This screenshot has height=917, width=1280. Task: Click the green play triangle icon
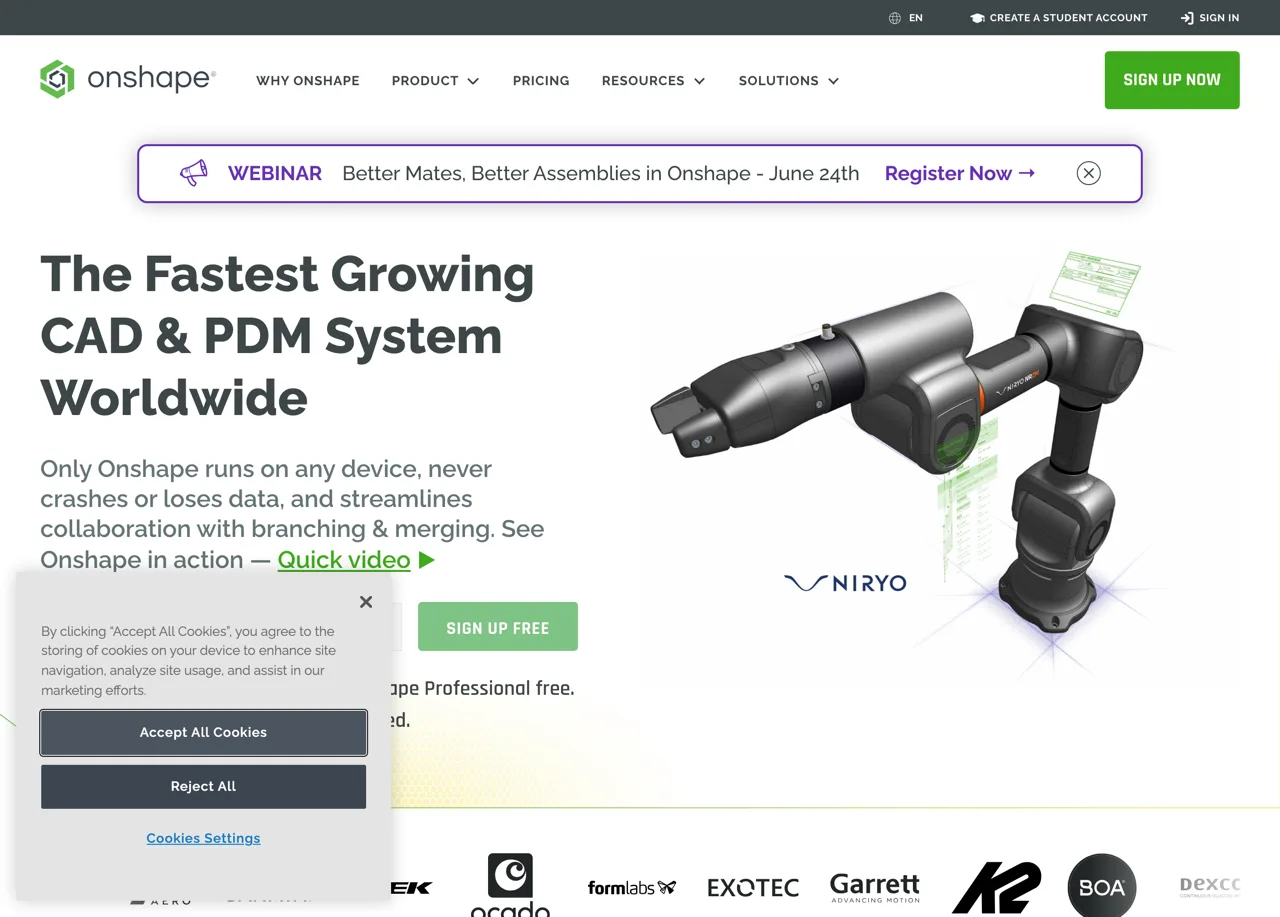[427, 560]
